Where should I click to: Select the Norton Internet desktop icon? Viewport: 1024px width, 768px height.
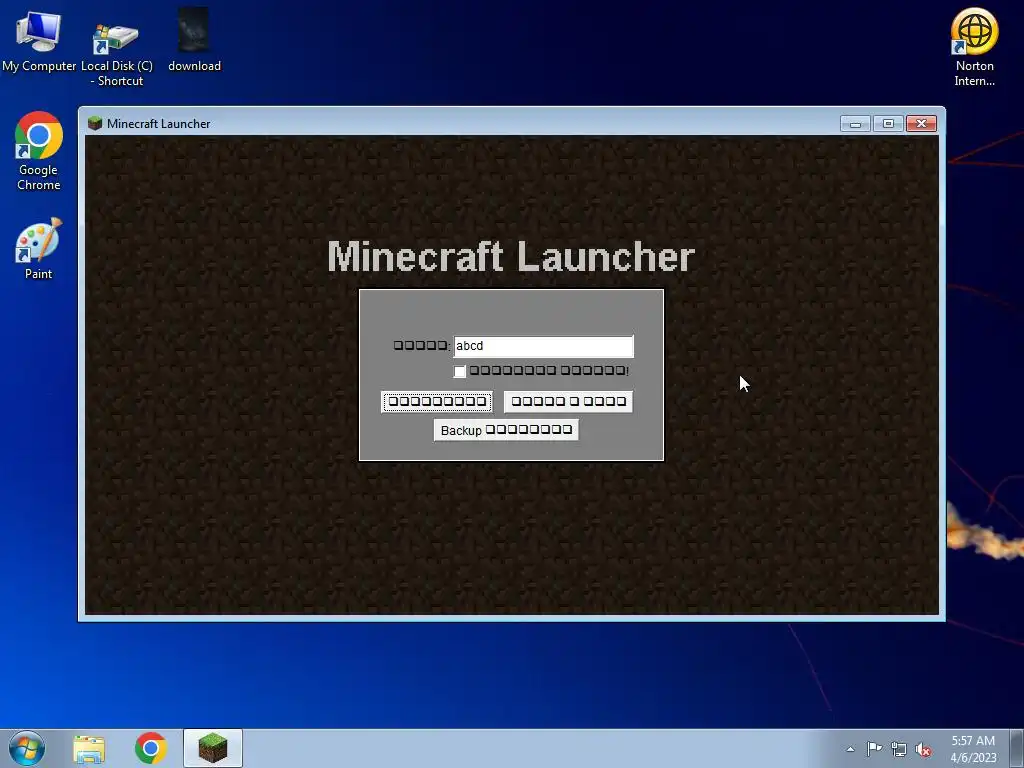coord(974,48)
